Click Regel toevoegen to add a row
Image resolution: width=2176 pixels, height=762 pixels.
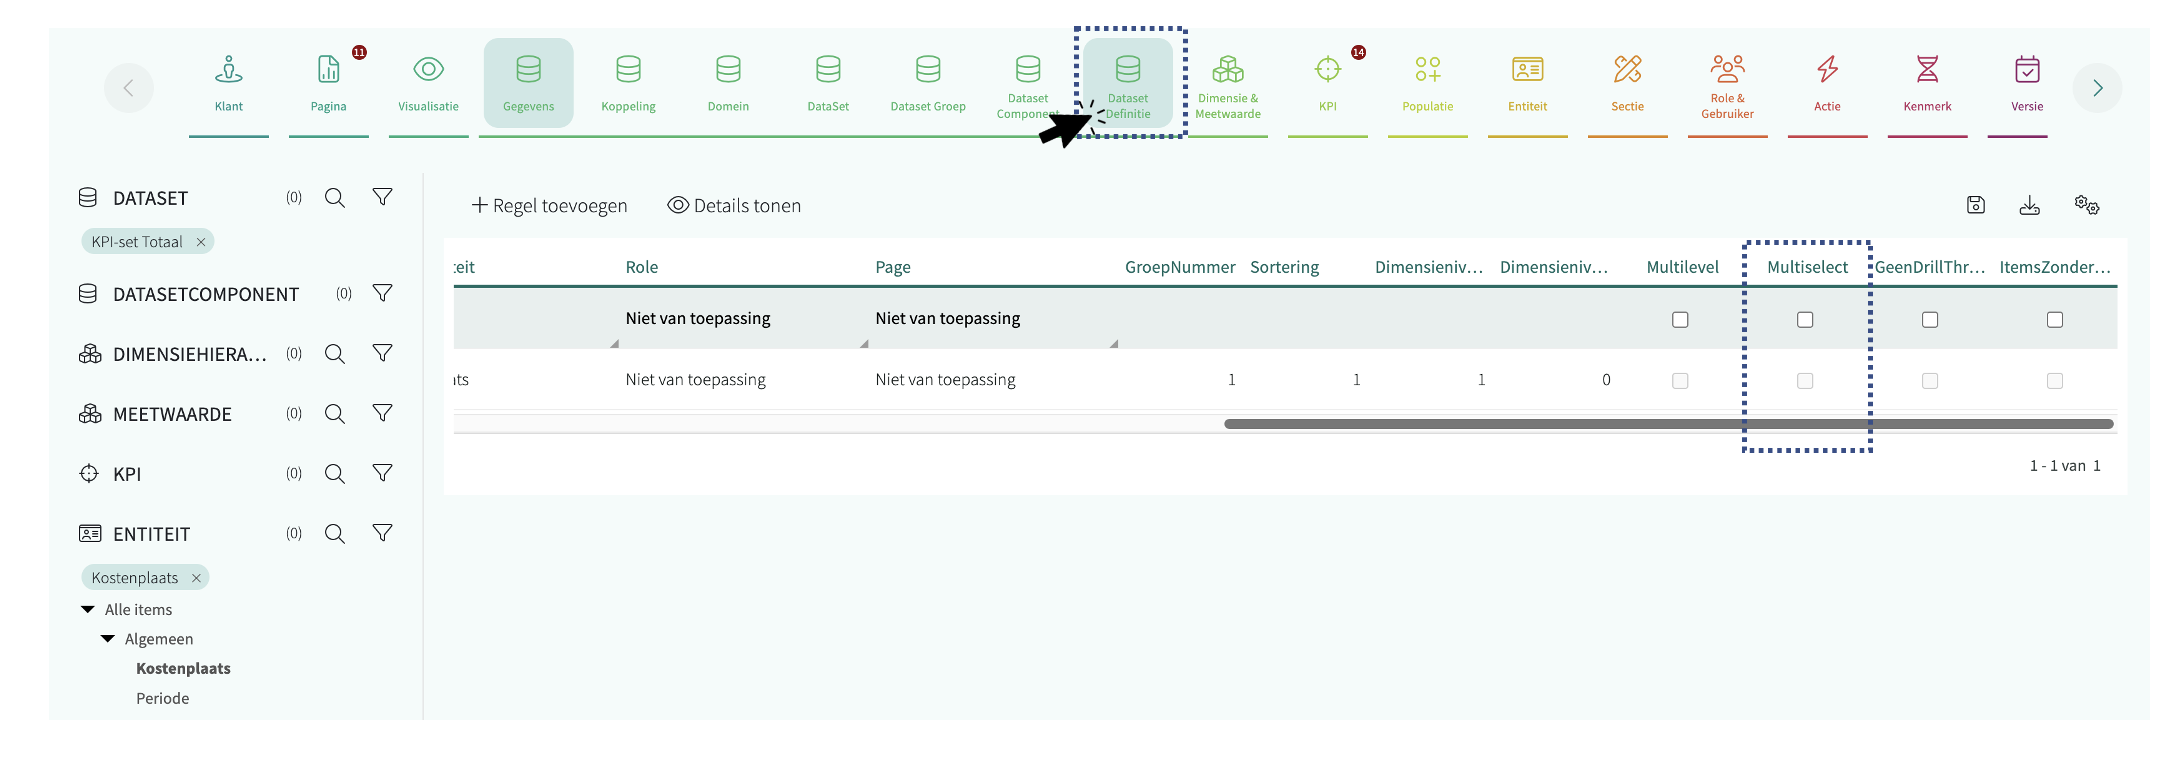549,206
